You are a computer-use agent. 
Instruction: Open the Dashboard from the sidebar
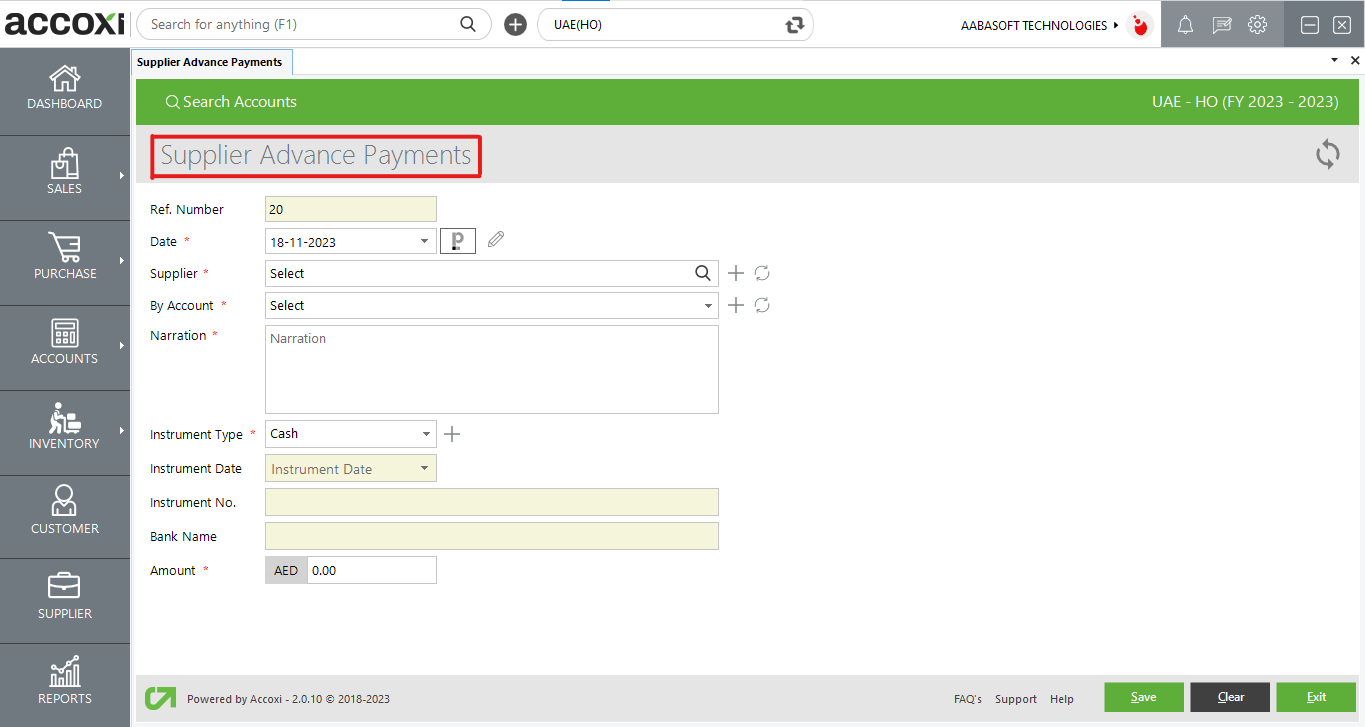coord(64,90)
